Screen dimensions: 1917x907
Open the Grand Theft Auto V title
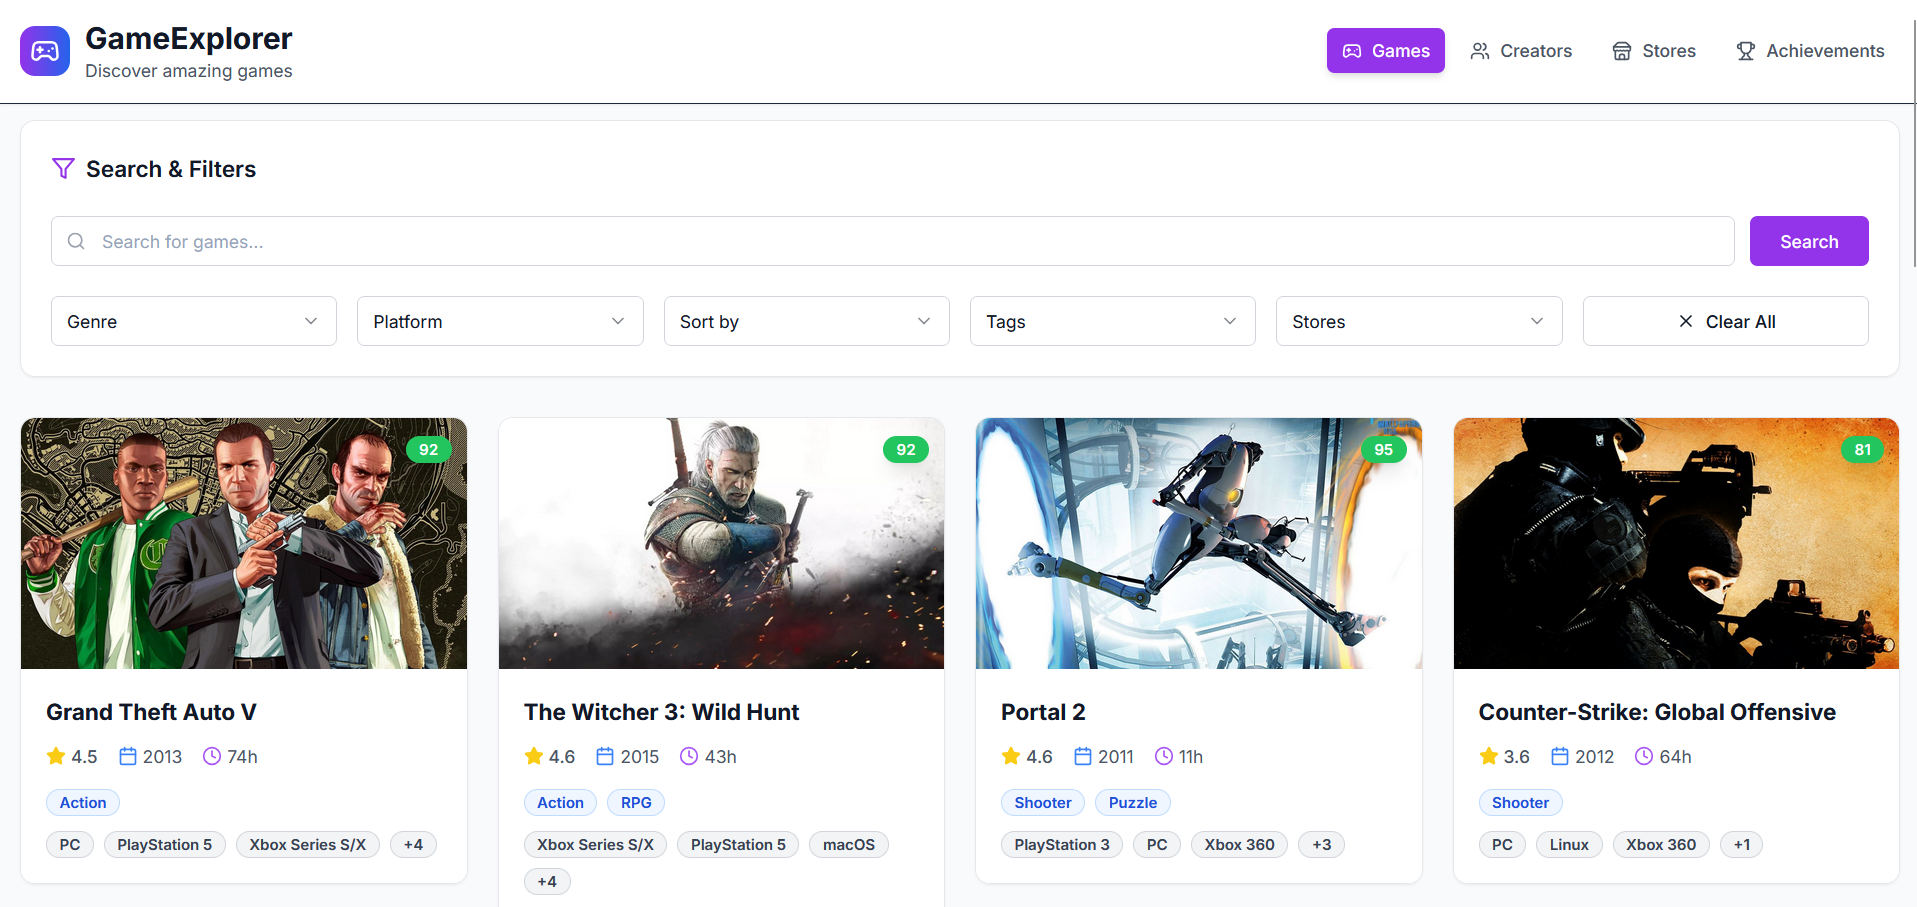click(x=151, y=712)
